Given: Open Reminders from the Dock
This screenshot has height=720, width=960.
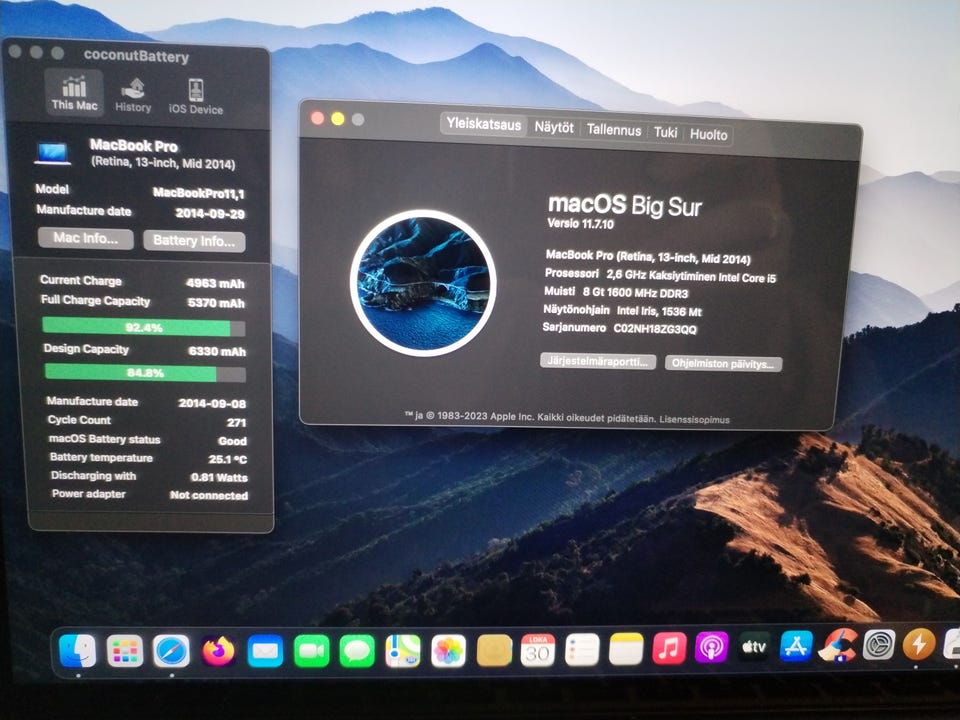Looking at the screenshot, I should [582, 650].
